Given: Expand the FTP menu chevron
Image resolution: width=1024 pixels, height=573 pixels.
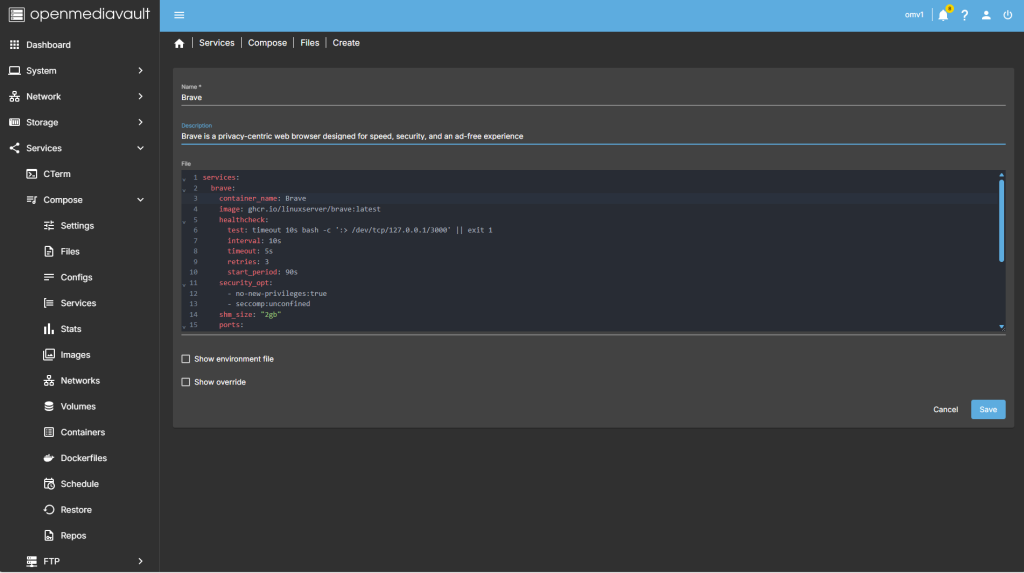Looking at the screenshot, I should (x=140, y=561).
